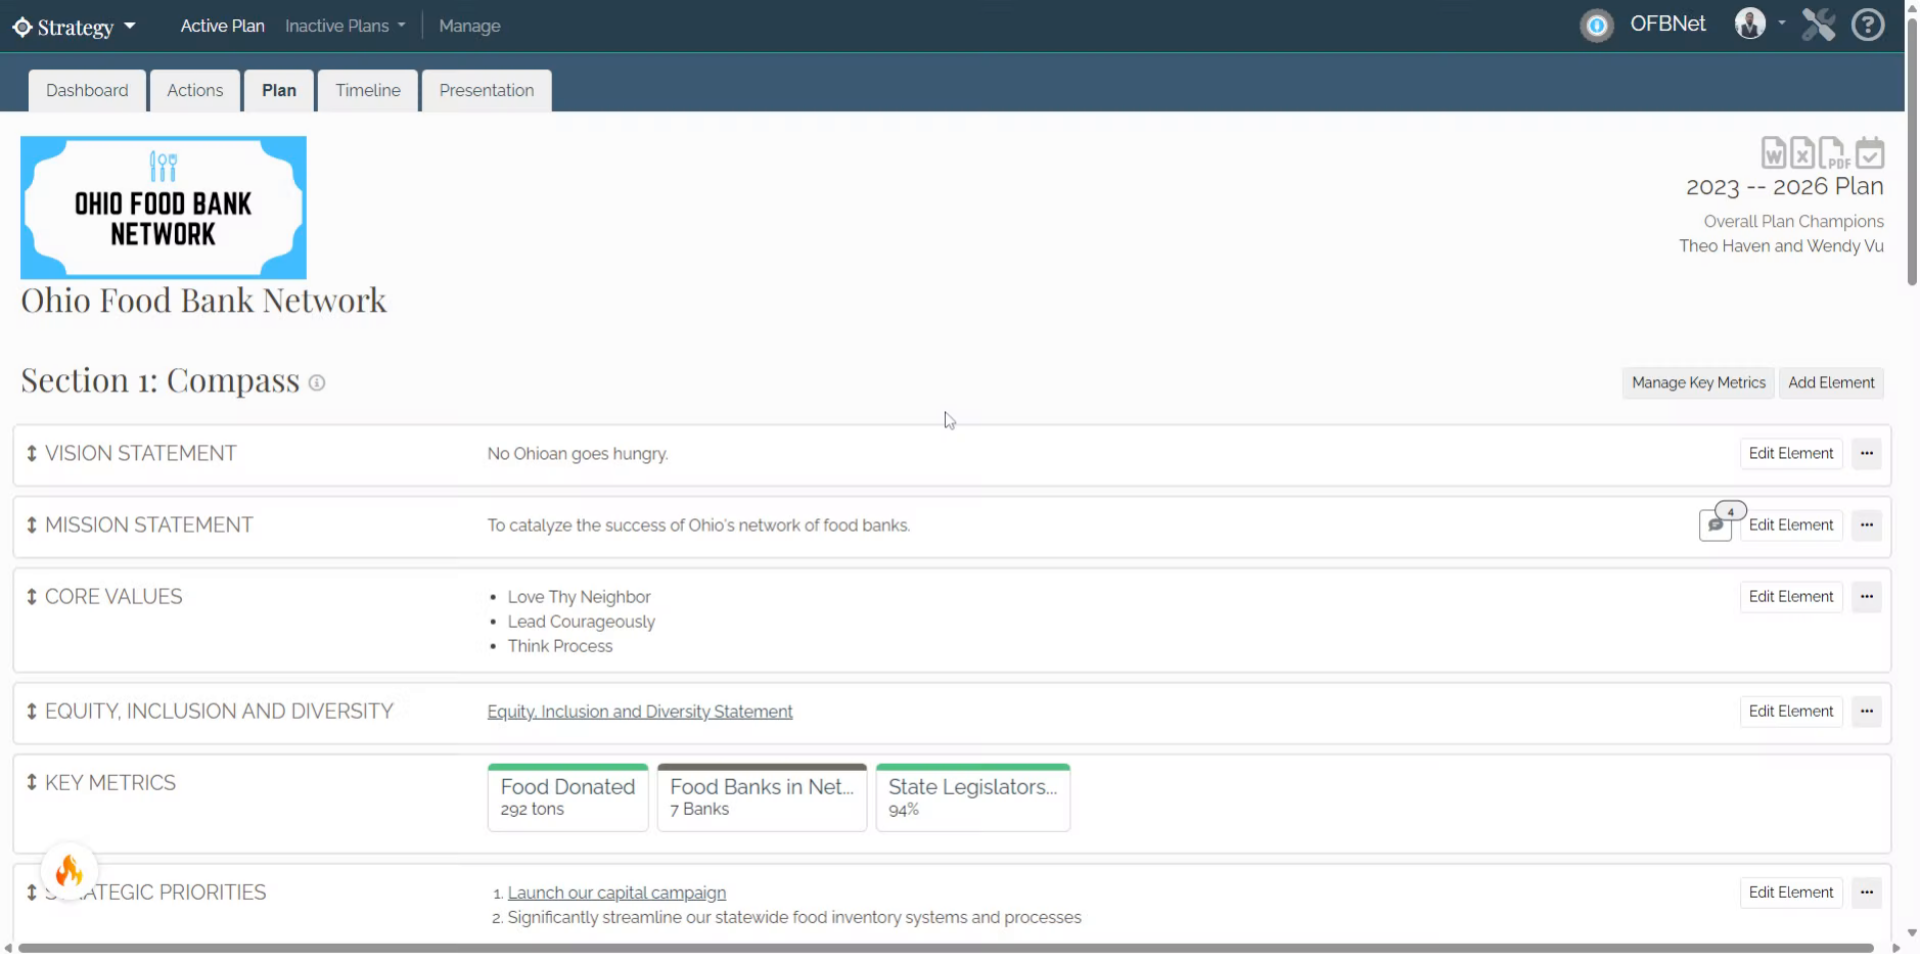Image resolution: width=1920 pixels, height=954 pixels.
Task: Click the Love Thy Neighbor core value
Action: [x=579, y=597]
